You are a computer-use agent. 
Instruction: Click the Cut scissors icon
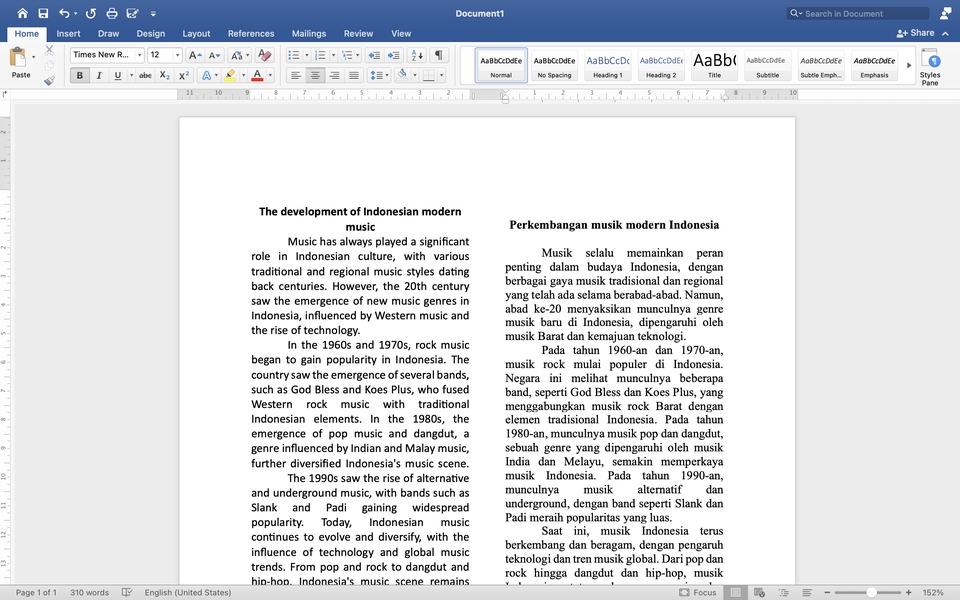(x=50, y=50)
